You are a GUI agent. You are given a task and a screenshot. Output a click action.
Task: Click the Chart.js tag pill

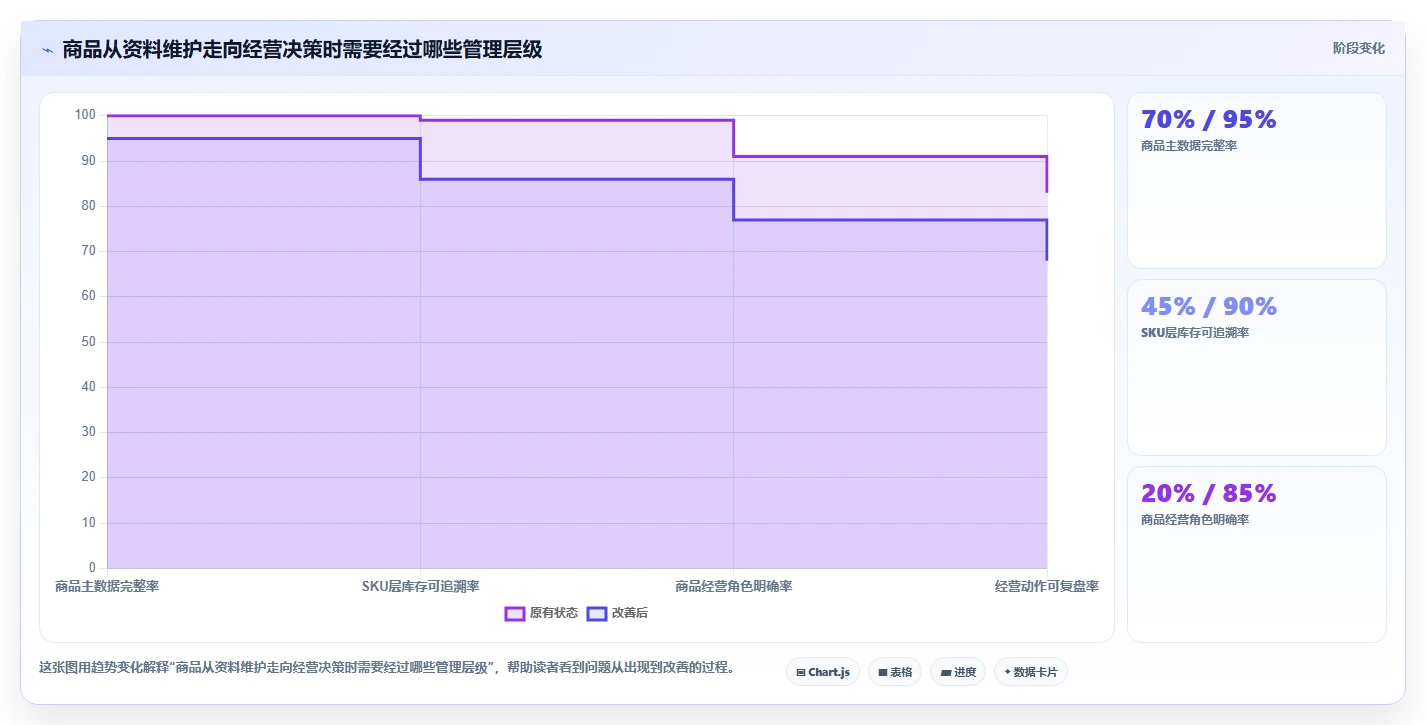tap(822, 672)
